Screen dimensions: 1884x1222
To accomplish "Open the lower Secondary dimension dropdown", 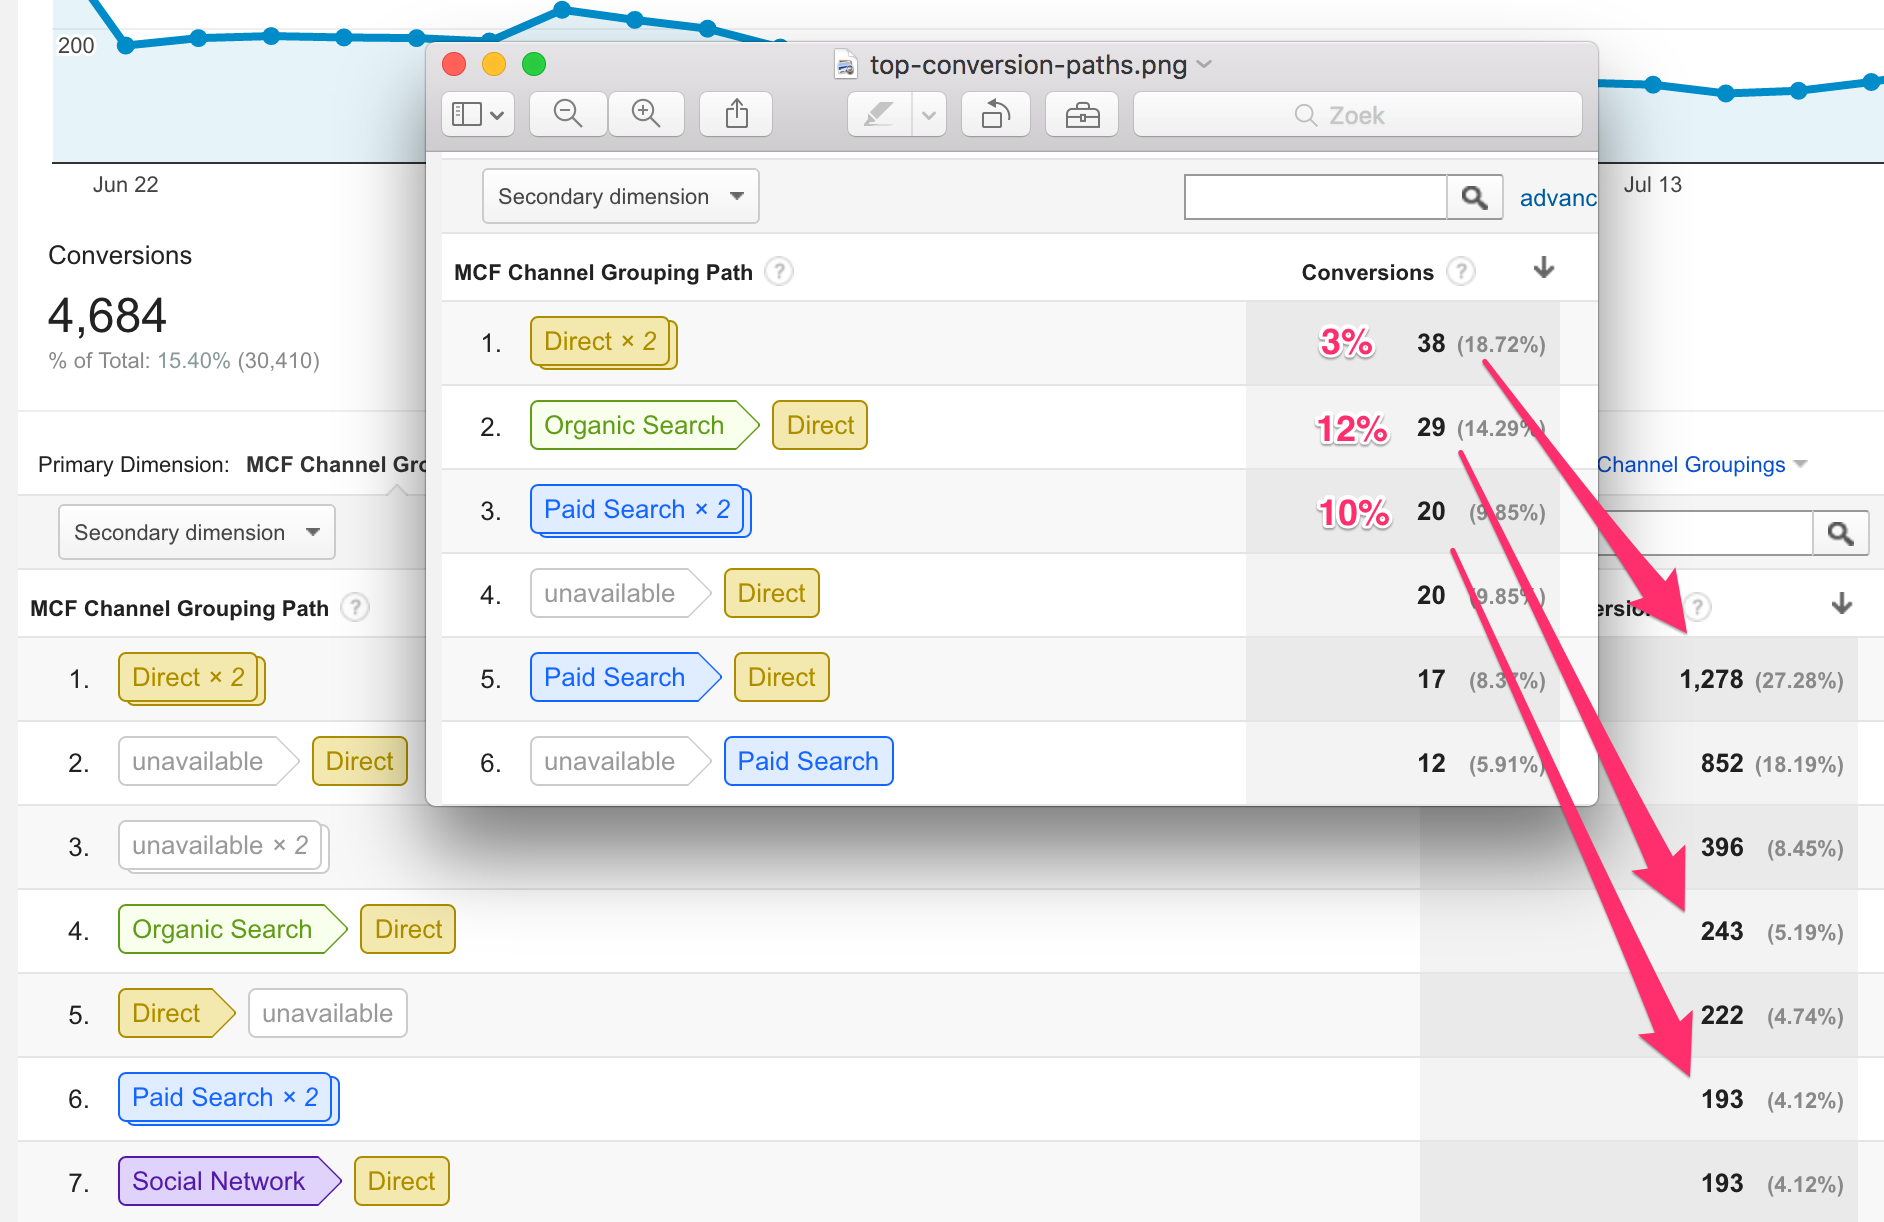I will 196,532.
